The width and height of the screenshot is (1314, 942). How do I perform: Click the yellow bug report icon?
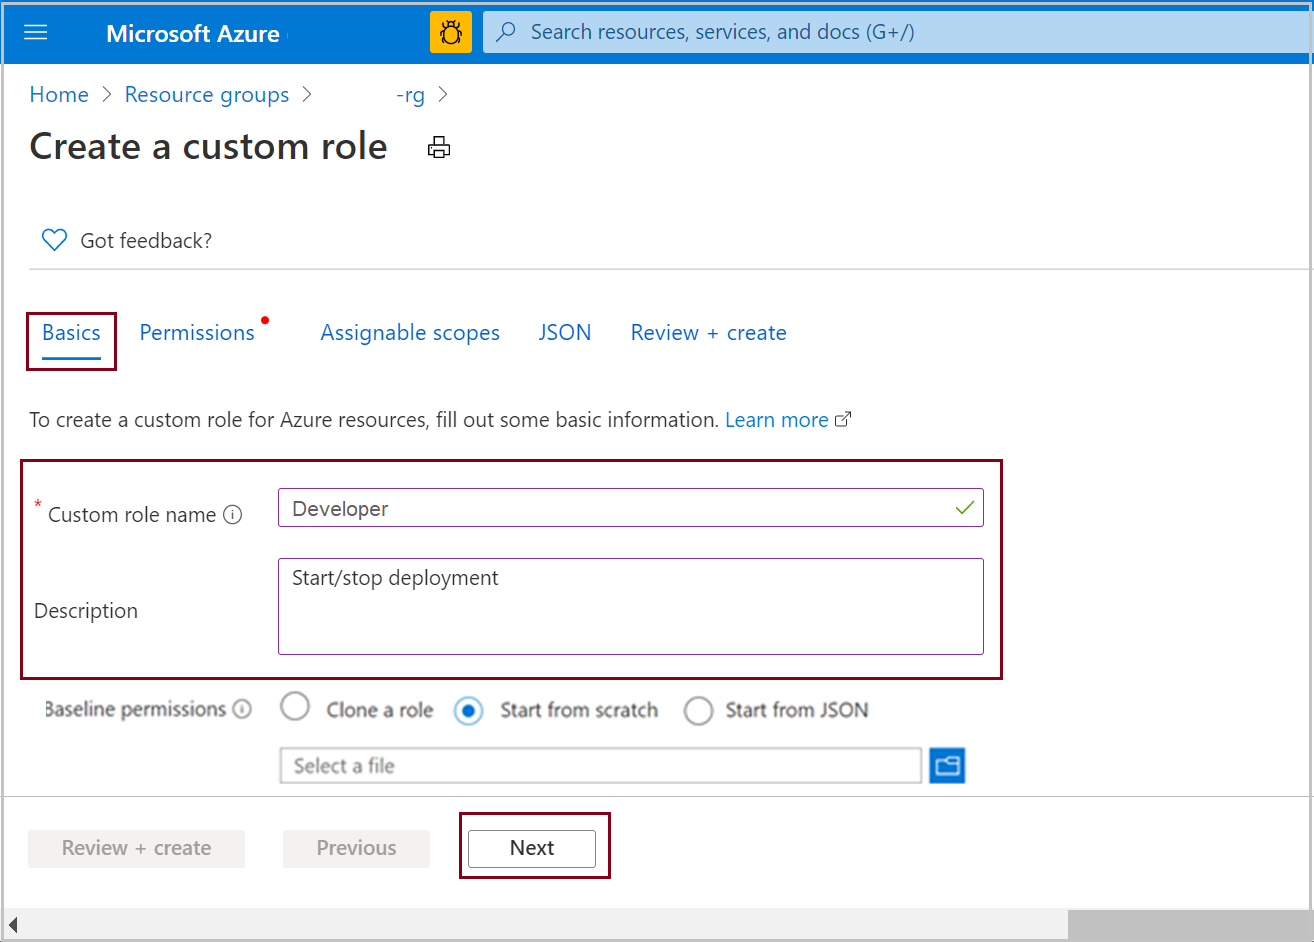(x=450, y=32)
